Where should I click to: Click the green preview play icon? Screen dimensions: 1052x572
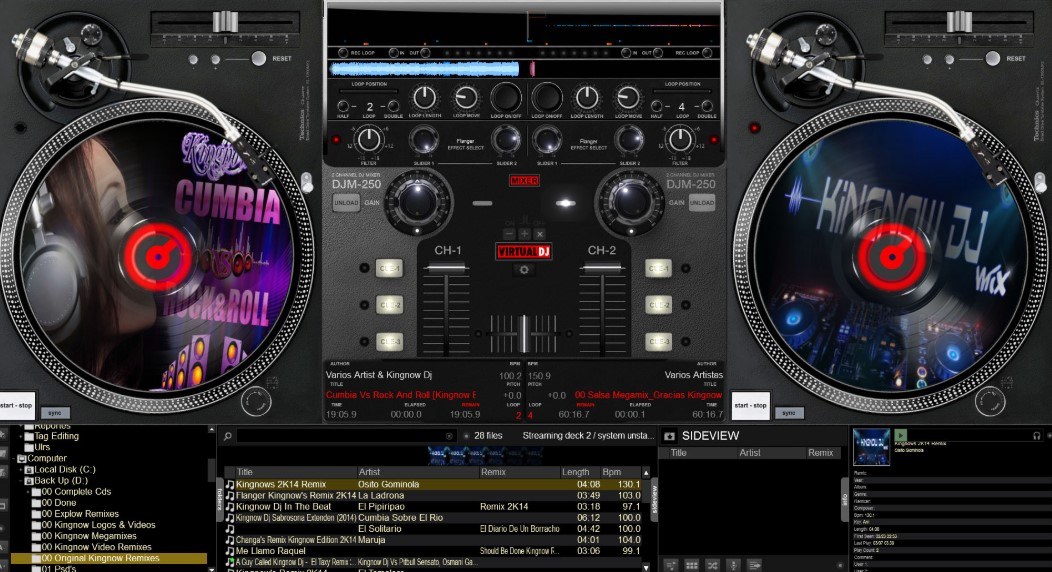click(x=900, y=435)
